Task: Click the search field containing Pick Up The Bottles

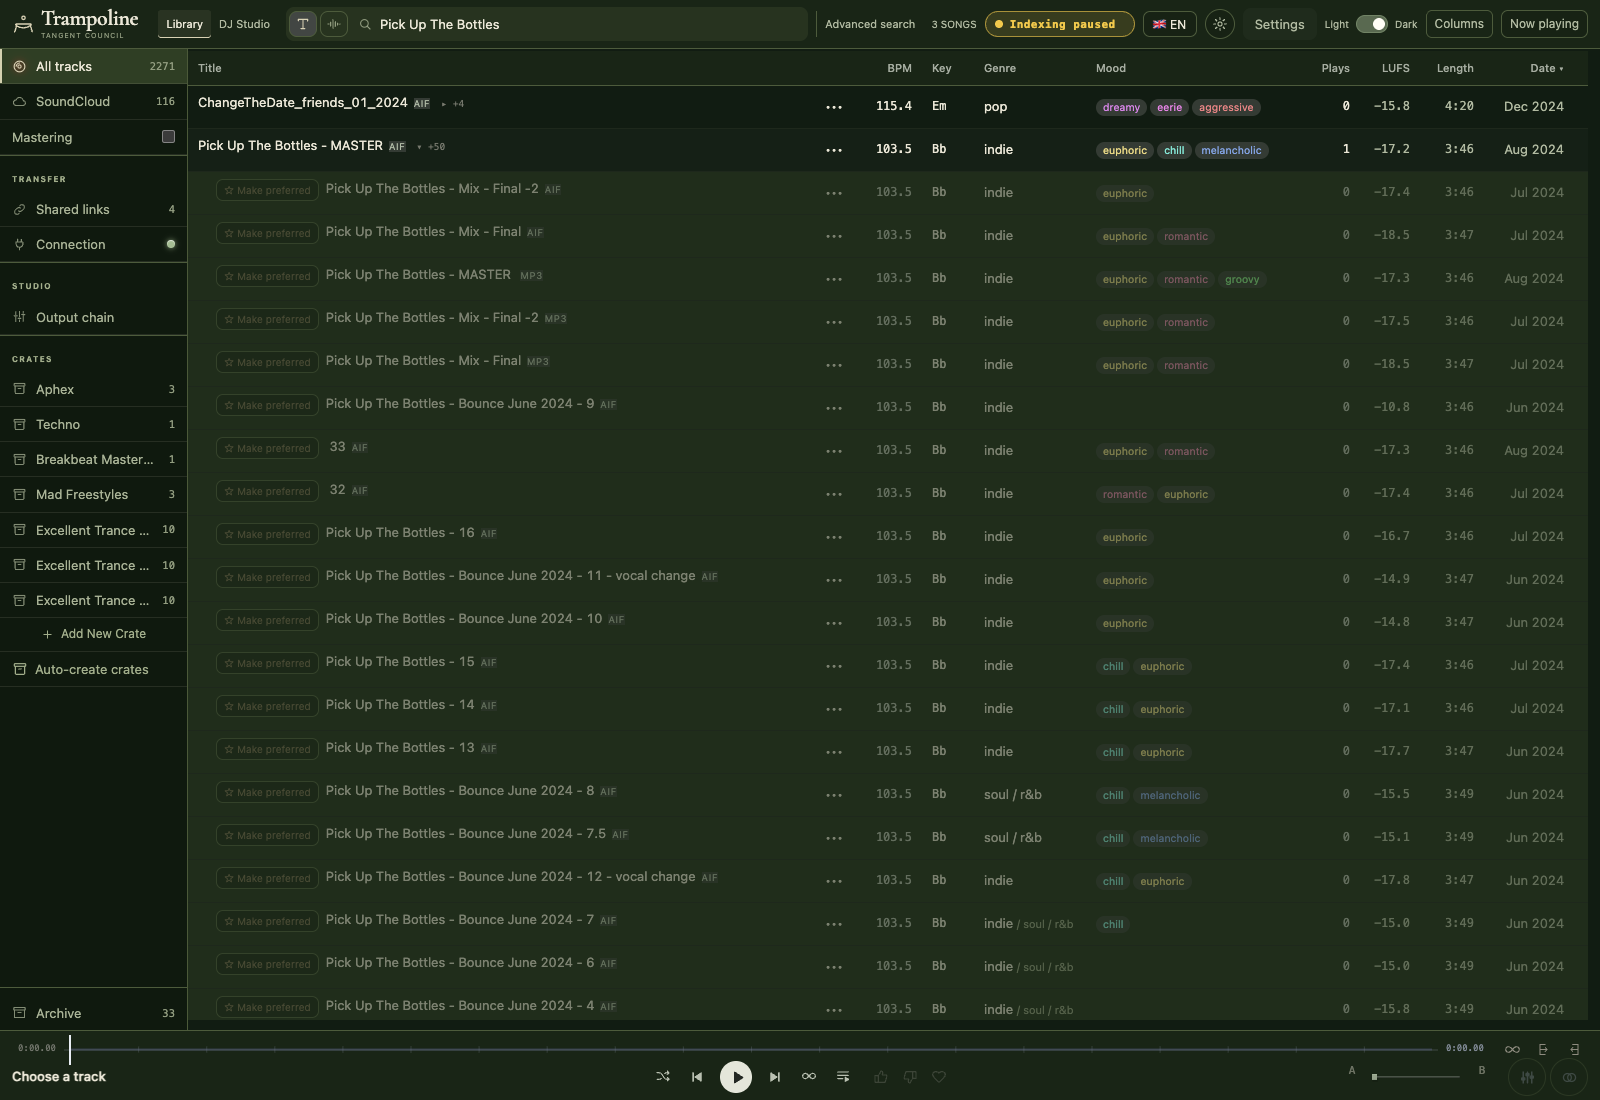Action: [580, 24]
